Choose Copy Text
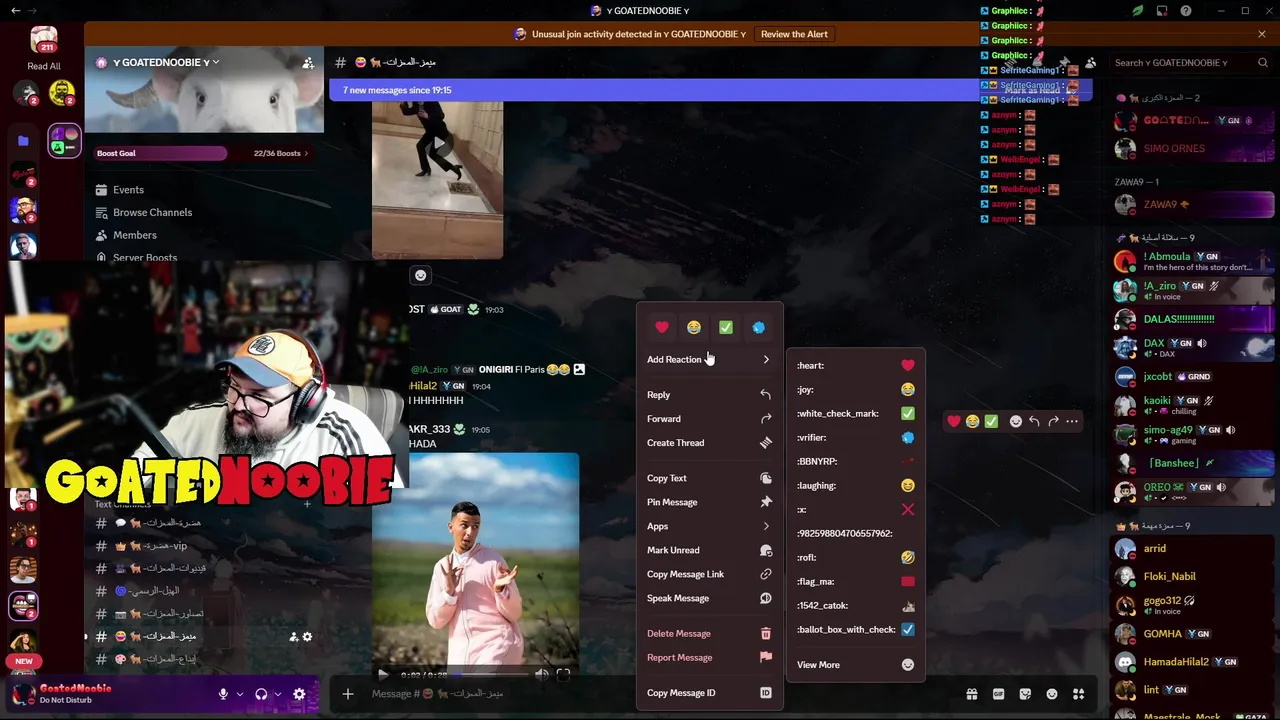Viewport: 1280px width, 720px height. point(709,478)
